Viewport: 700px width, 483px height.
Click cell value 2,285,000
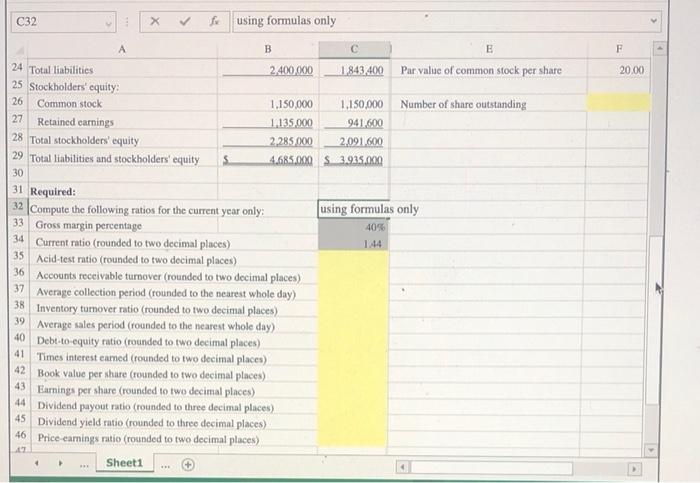(291, 142)
